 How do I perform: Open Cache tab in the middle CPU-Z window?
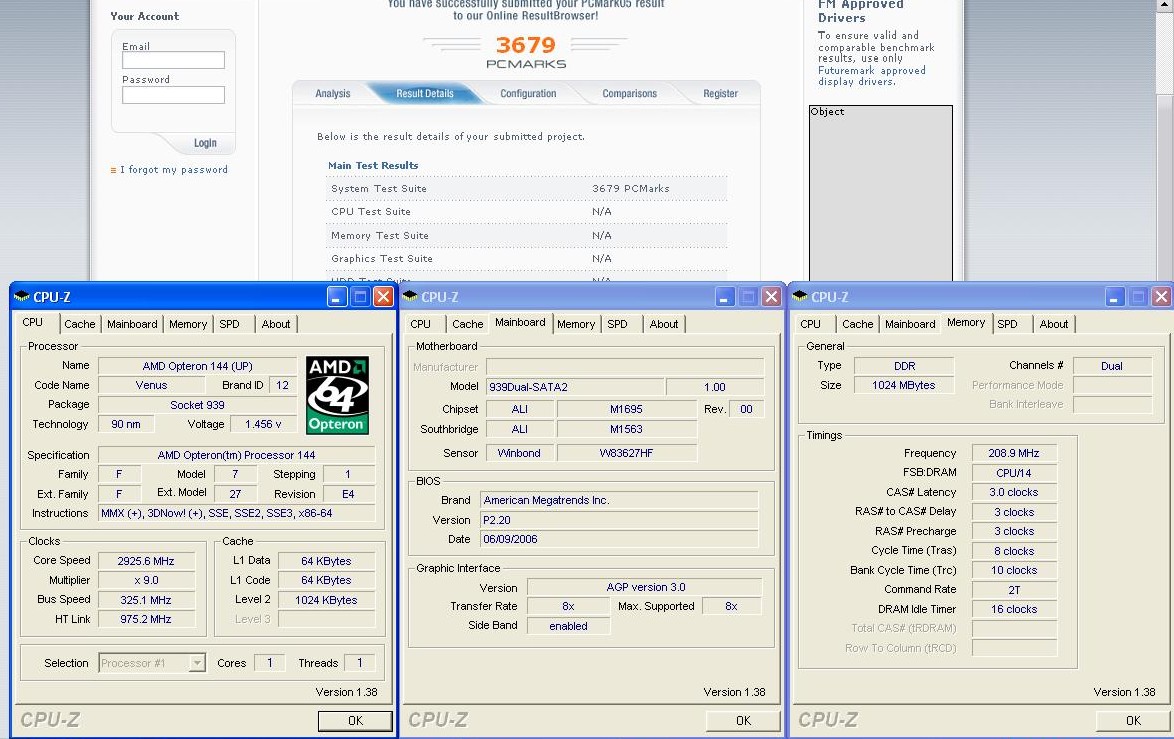(x=467, y=324)
